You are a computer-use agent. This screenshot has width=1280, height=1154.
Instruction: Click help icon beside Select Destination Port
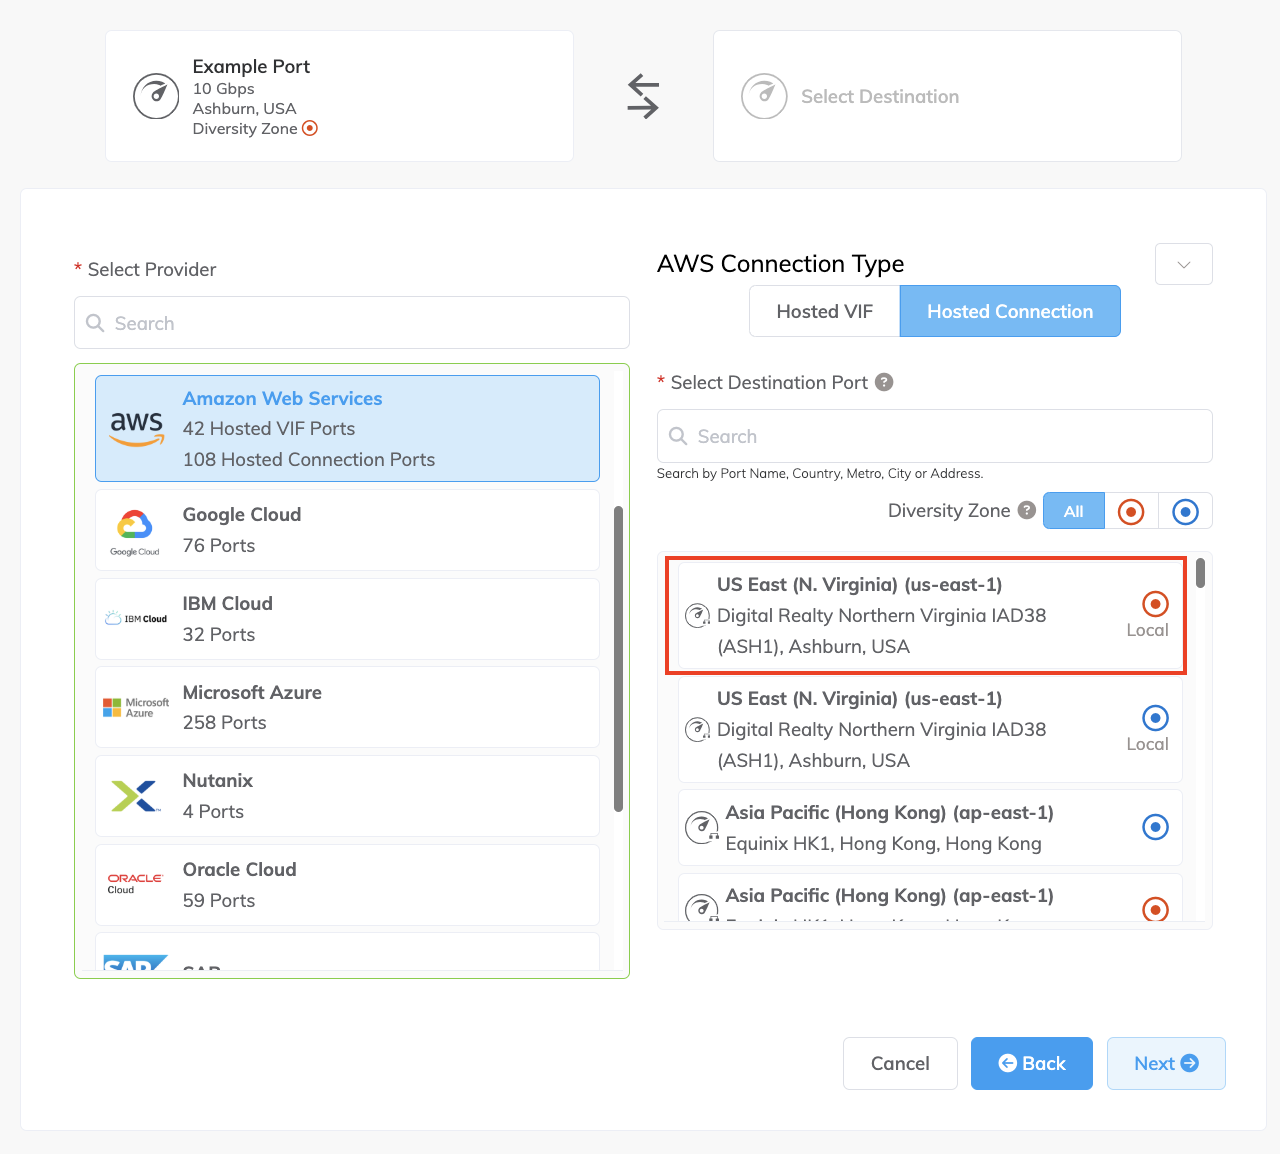pyautogui.click(x=884, y=382)
